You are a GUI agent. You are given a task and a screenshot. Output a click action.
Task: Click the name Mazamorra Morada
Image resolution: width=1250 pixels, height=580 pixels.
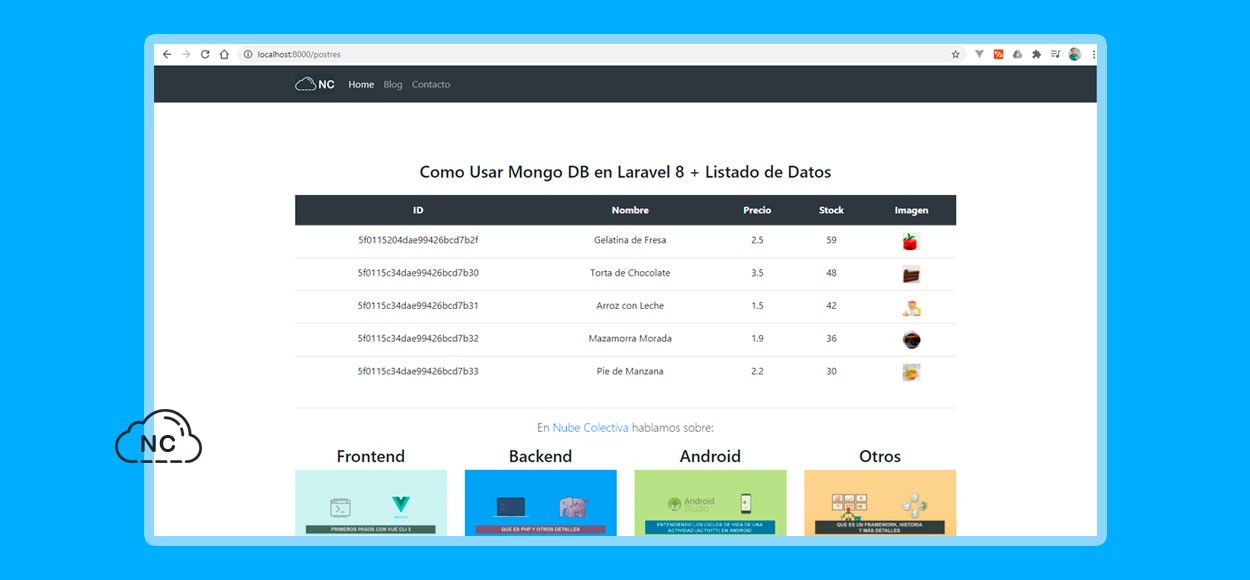pyautogui.click(x=630, y=339)
